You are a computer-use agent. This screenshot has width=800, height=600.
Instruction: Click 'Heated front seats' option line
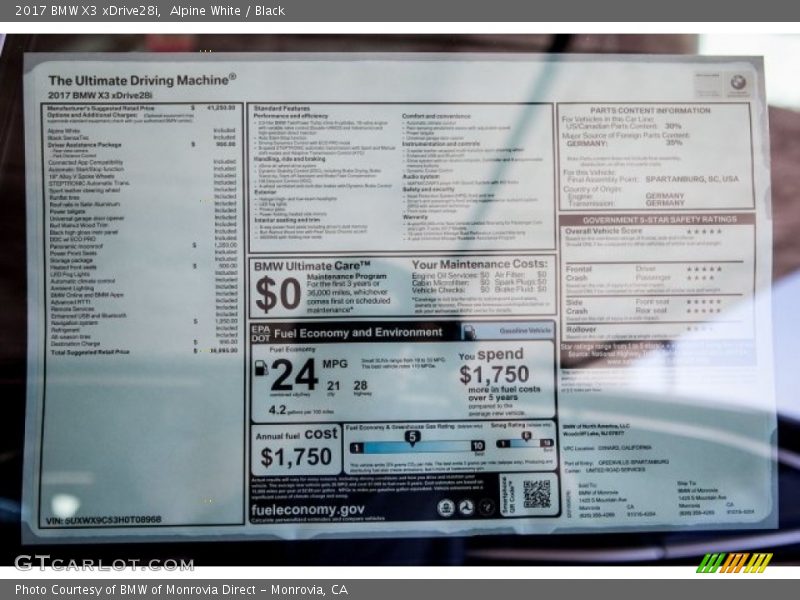point(143,267)
